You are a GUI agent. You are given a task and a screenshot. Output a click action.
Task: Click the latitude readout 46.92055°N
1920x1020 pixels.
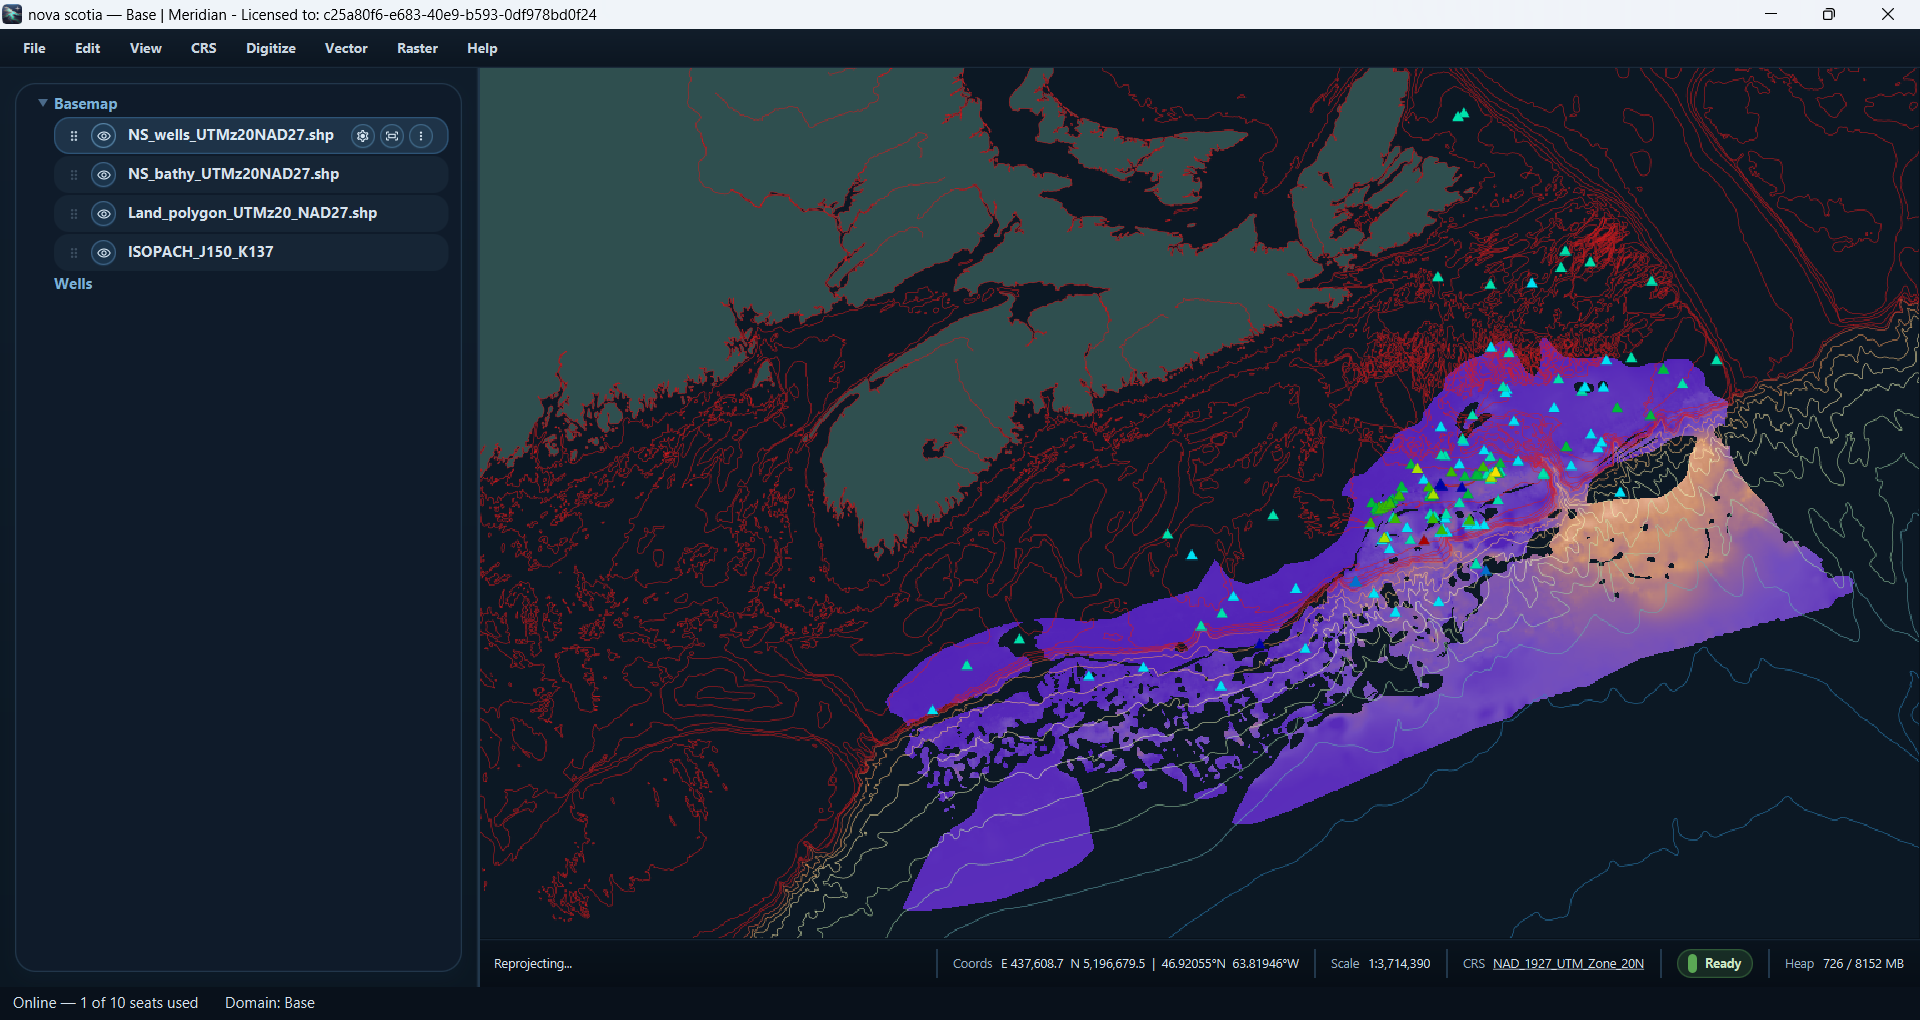click(1193, 964)
